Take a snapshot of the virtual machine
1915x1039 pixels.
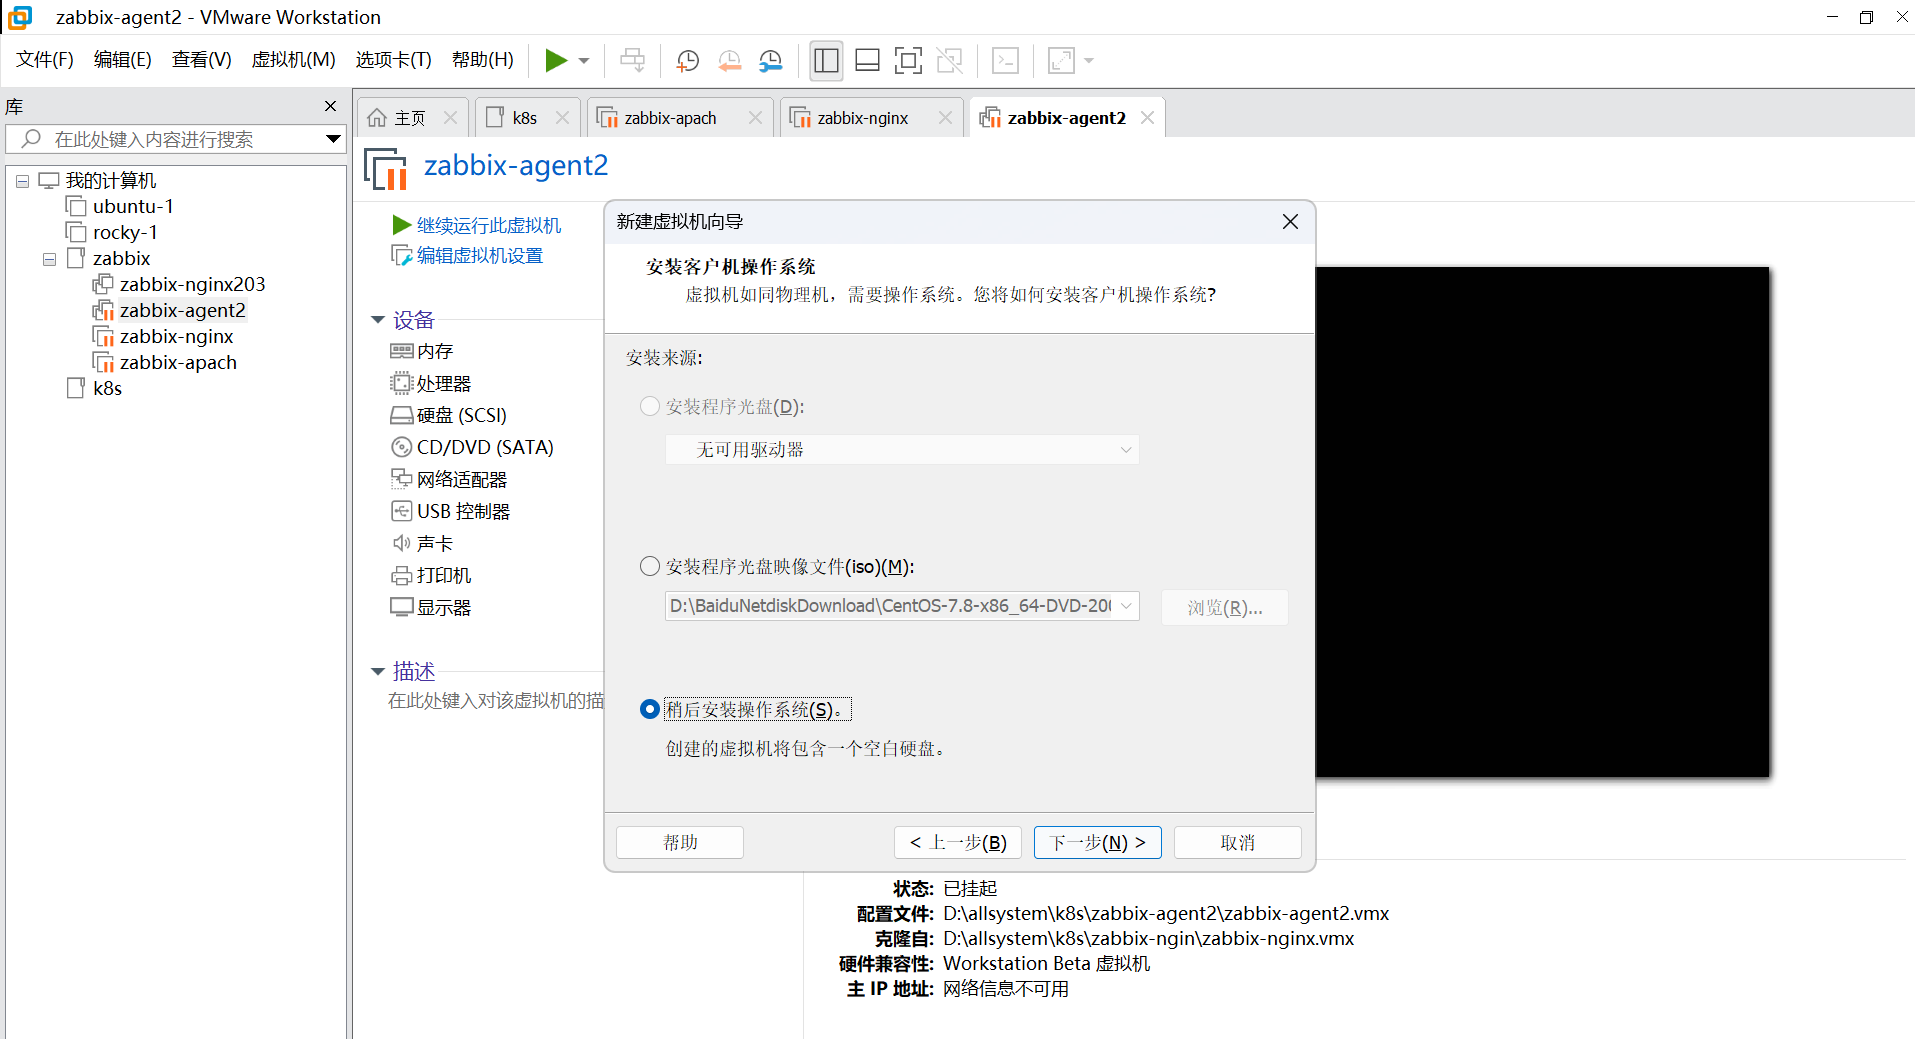[x=687, y=60]
